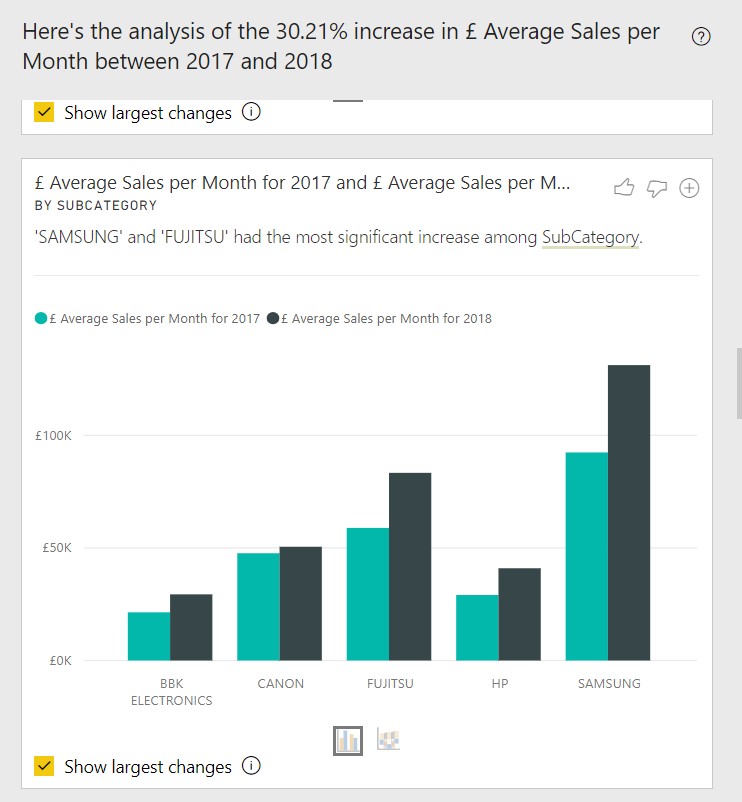Open info icon beside lower Show largest changes
The image size is (742, 802).
[x=251, y=766]
